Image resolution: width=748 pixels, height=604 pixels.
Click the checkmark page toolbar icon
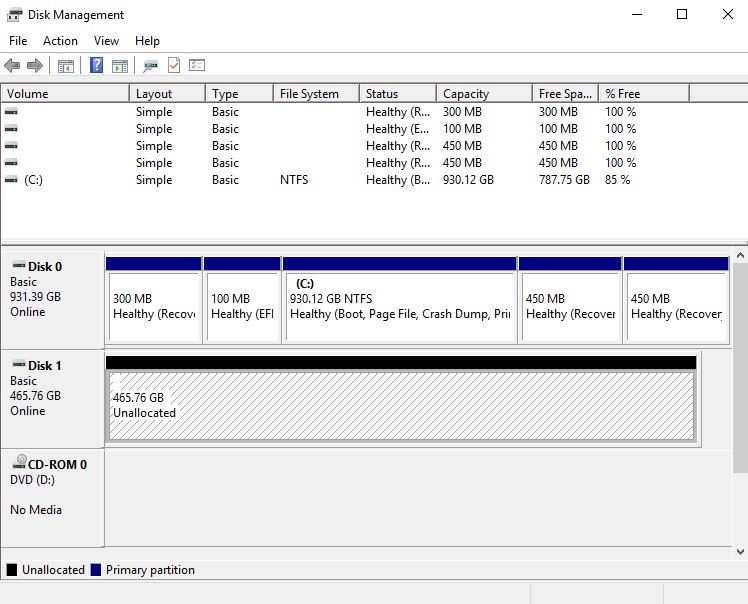tap(174, 66)
